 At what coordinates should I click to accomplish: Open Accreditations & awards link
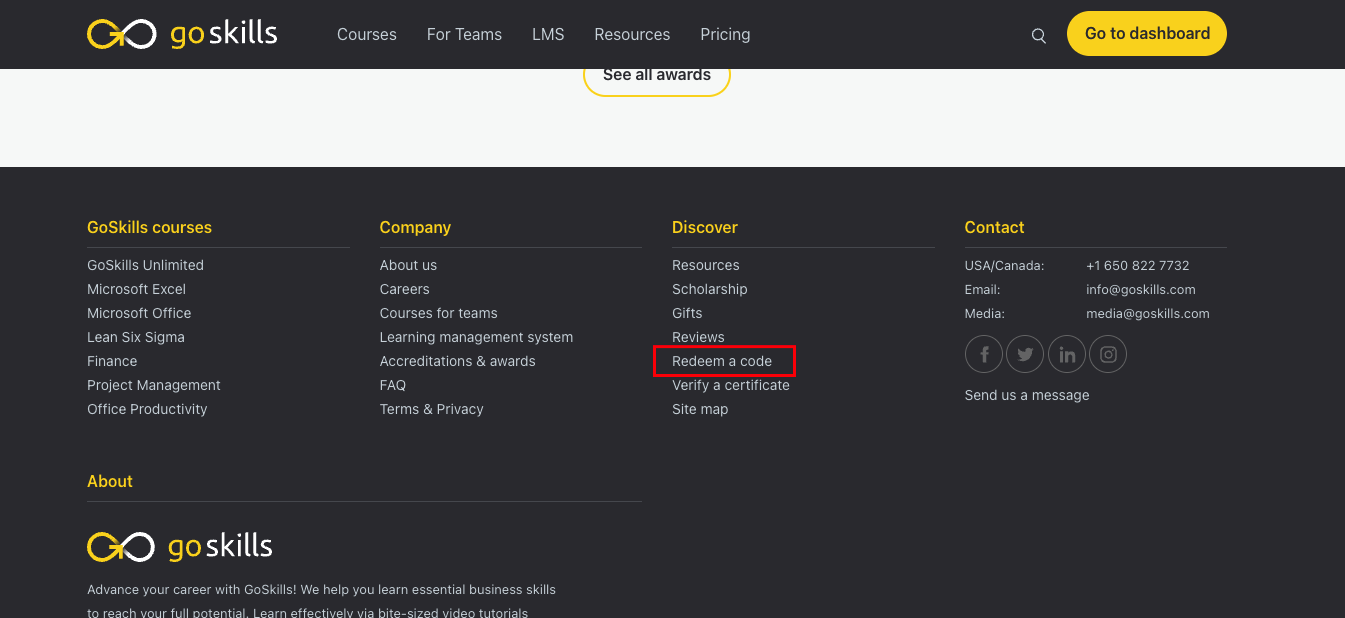(x=457, y=361)
